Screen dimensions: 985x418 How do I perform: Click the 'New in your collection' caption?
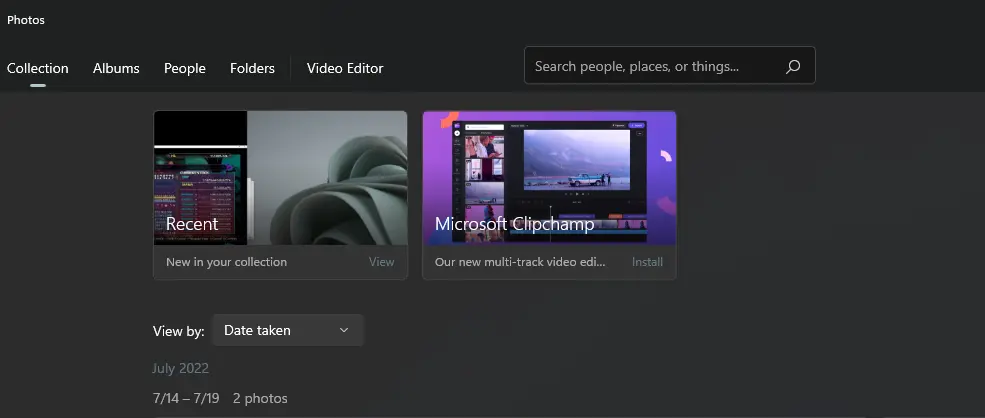(x=226, y=262)
